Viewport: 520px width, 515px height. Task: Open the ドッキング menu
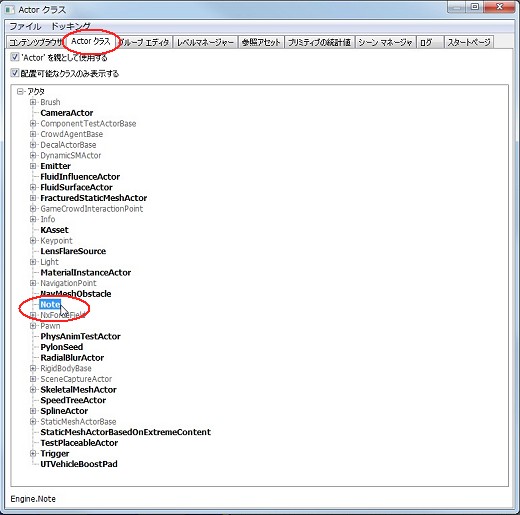(x=71, y=26)
